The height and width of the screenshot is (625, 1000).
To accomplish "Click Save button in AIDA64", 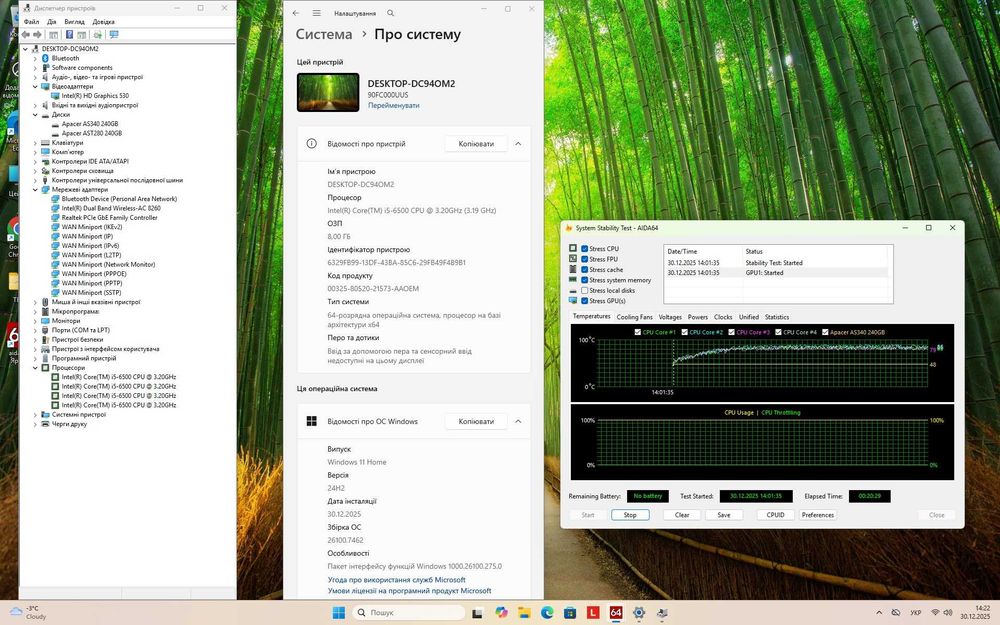I will coord(724,515).
